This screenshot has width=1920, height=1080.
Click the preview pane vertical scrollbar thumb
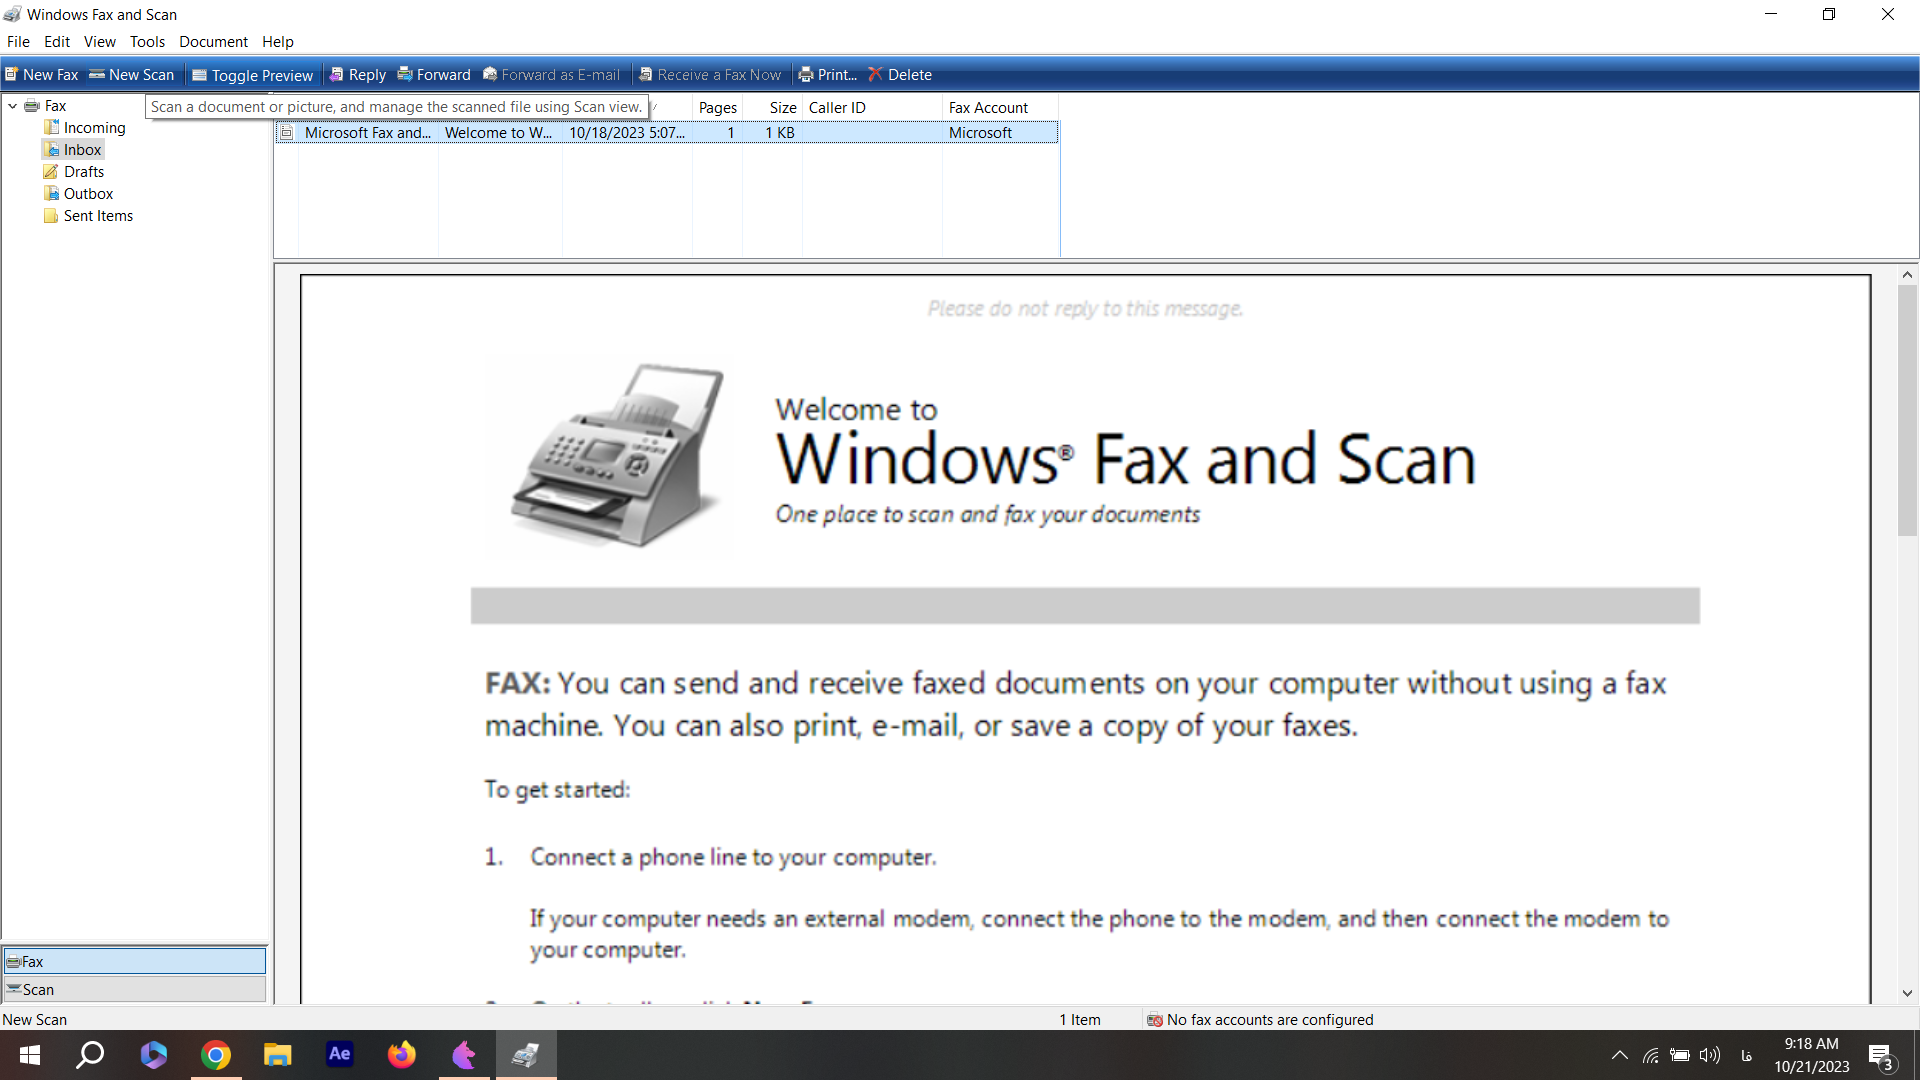point(1907,410)
